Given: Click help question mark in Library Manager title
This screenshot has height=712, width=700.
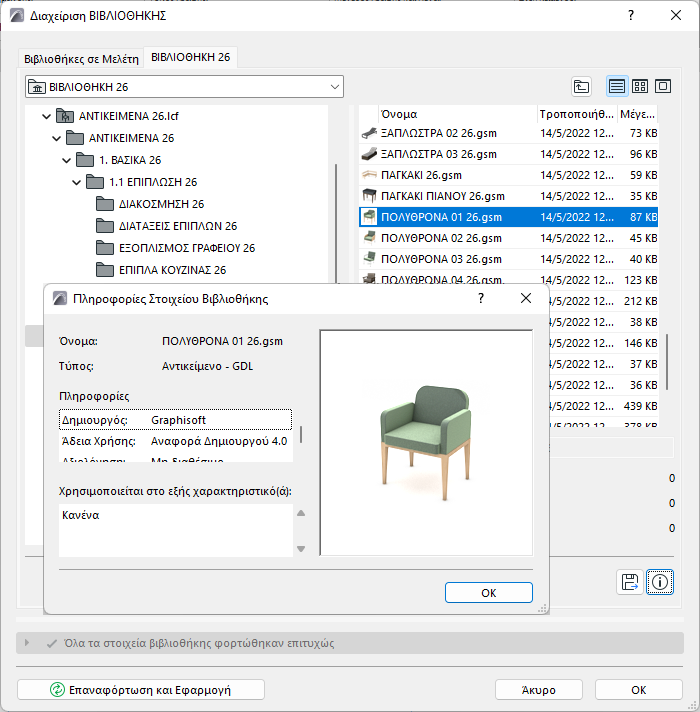Looking at the screenshot, I should [x=631, y=15].
